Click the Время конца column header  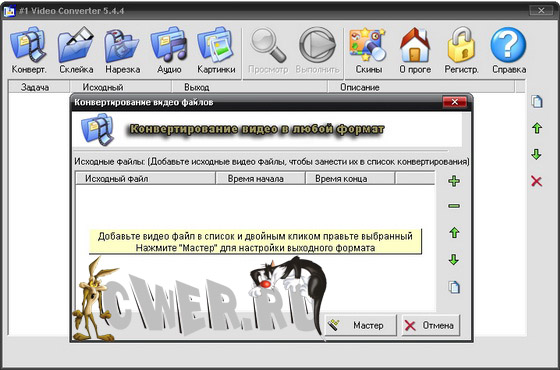[x=350, y=178]
